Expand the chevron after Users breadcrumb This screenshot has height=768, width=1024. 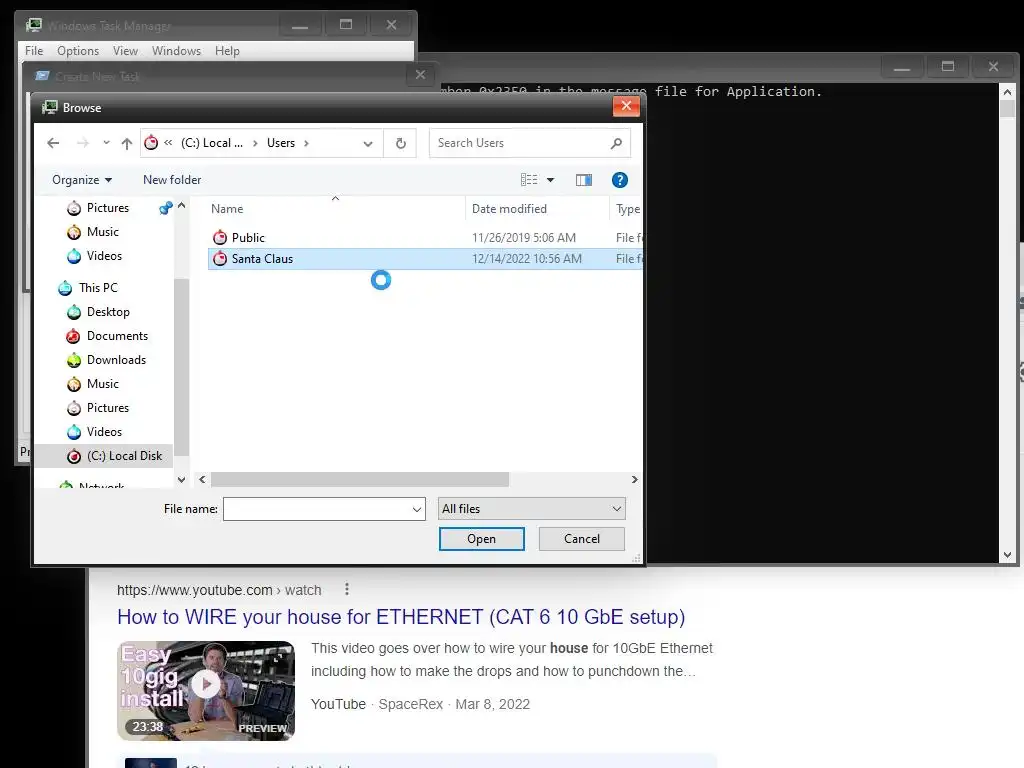coord(306,143)
